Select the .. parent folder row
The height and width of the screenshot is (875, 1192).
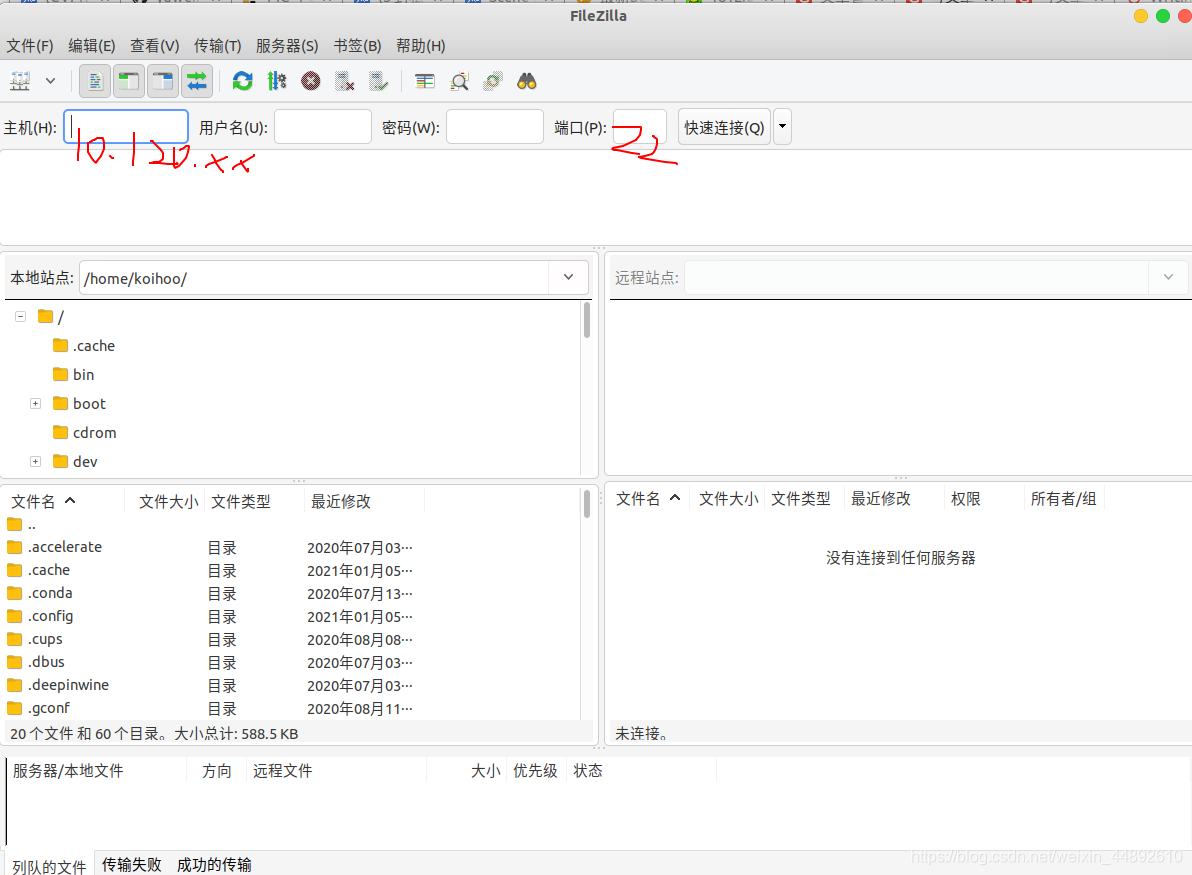(291, 525)
